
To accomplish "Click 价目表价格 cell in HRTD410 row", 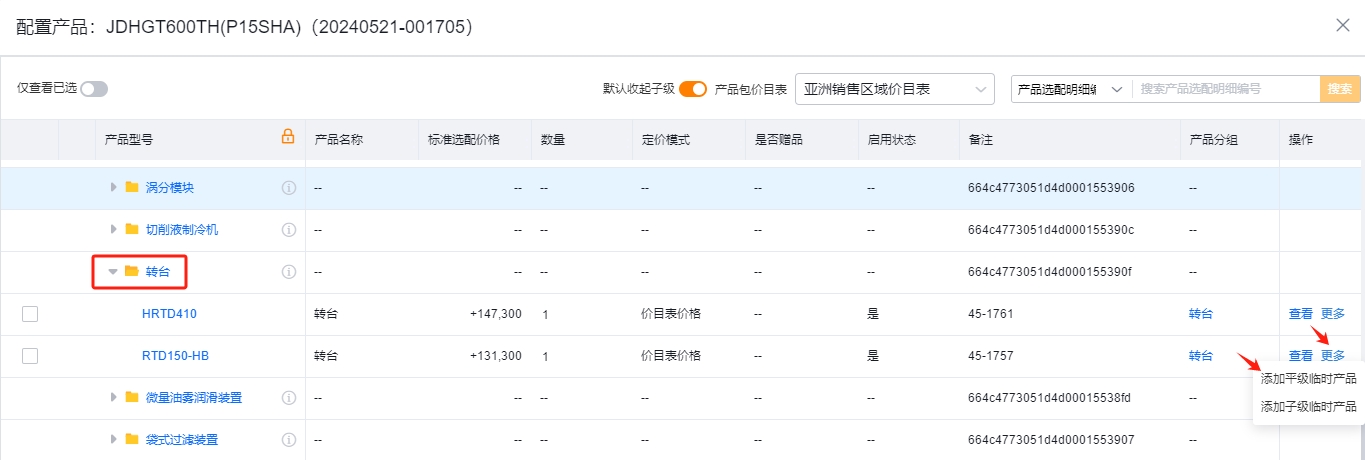I will coord(671,314).
